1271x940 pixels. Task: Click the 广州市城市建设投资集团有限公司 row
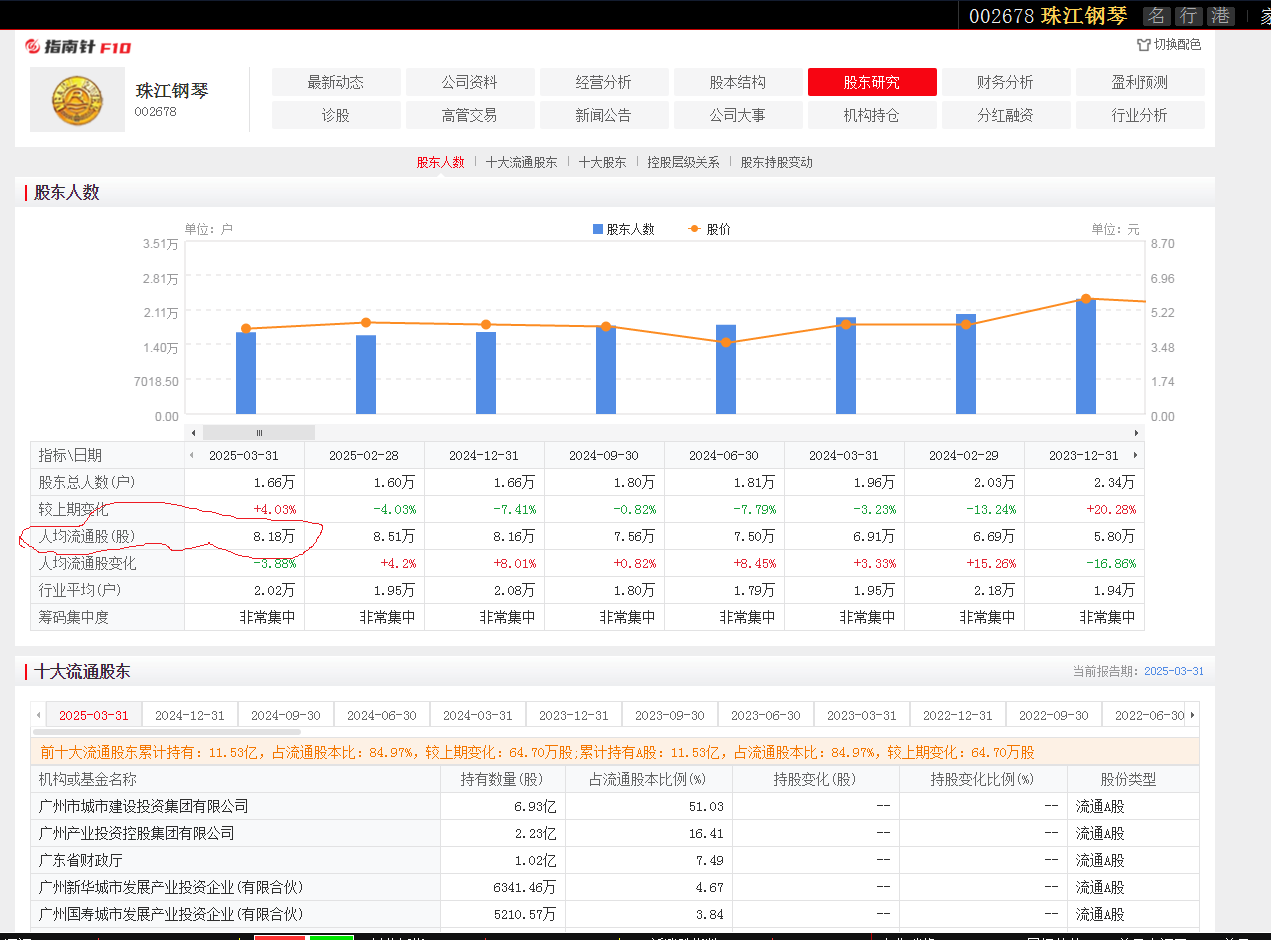point(615,806)
